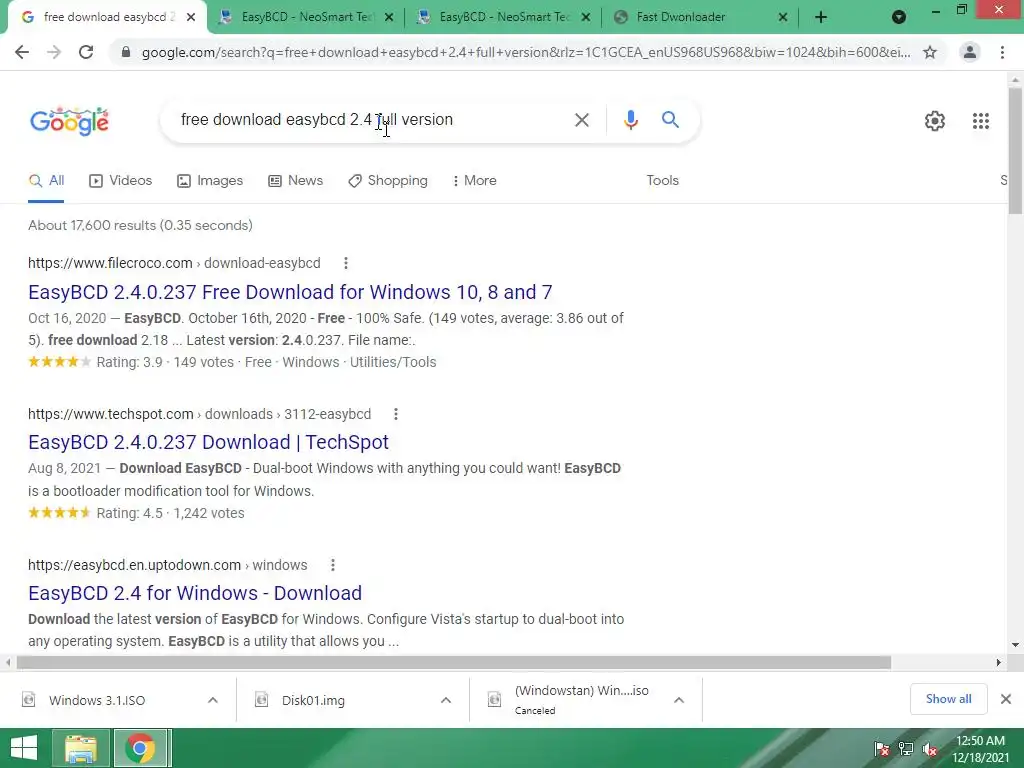1024x768 pixels.
Task: Open Windows 3.1.ISO downloaded file
Action: click(97, 700)
